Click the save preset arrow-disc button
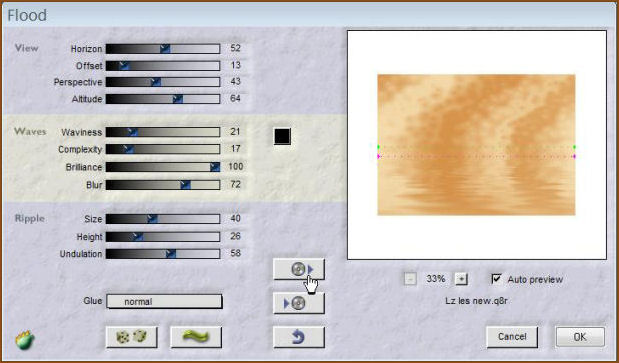Viewport: 619px width, 363px height. pos(299,303)
